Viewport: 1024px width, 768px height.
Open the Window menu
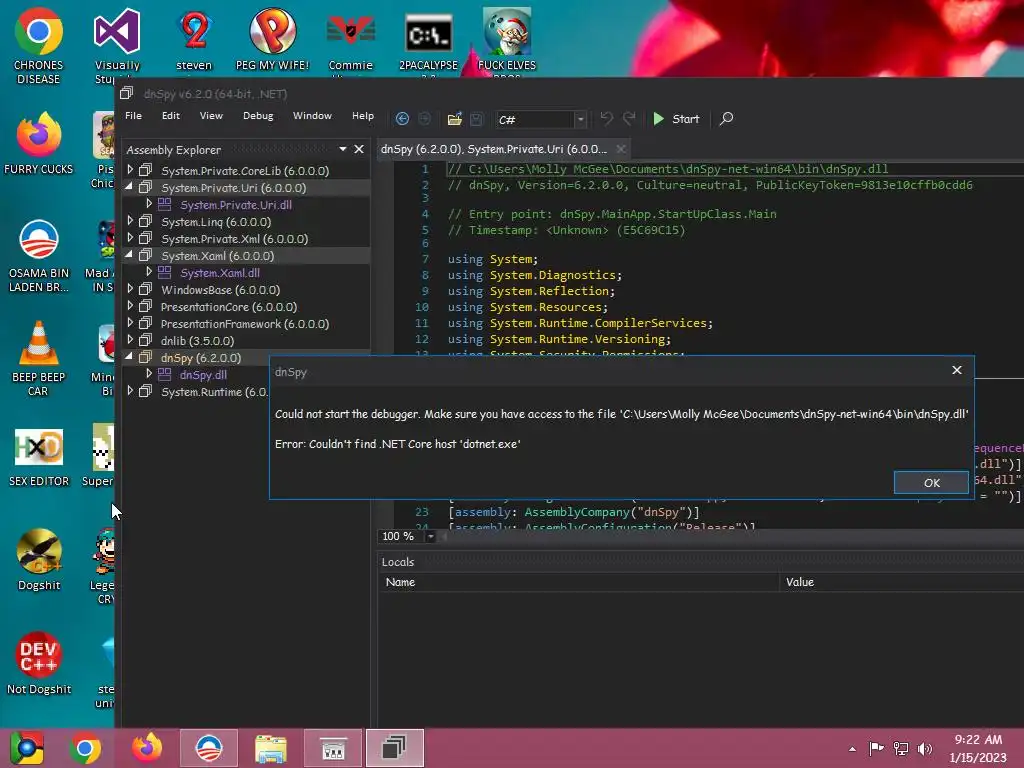[x=312, y=116]
